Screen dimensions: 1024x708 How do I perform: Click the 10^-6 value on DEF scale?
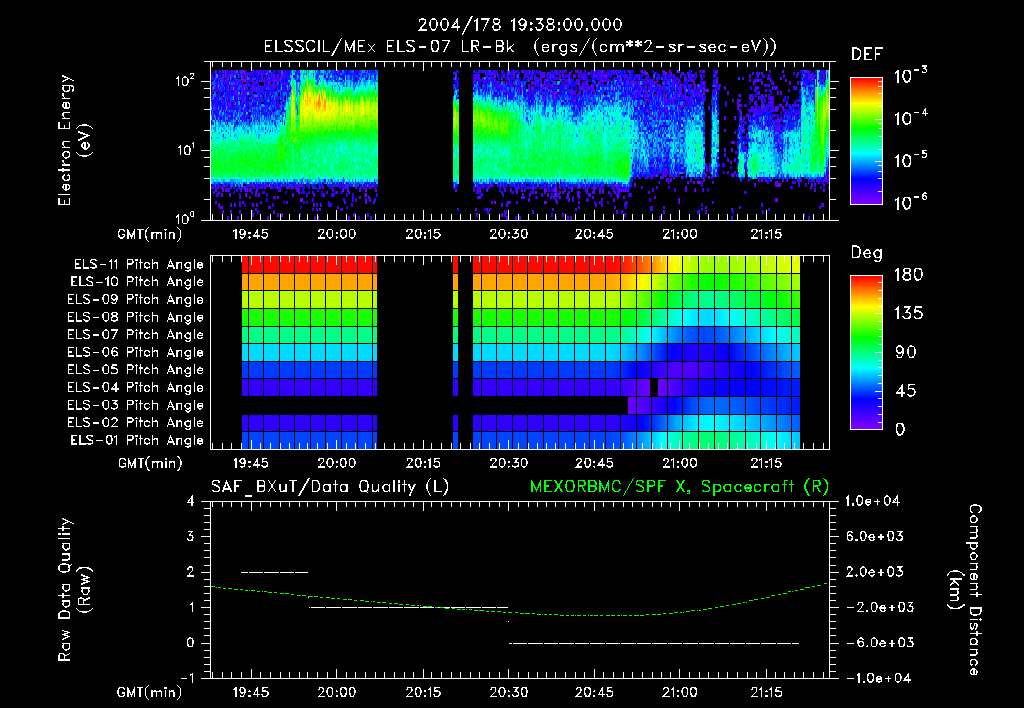[x=911, y=203]
